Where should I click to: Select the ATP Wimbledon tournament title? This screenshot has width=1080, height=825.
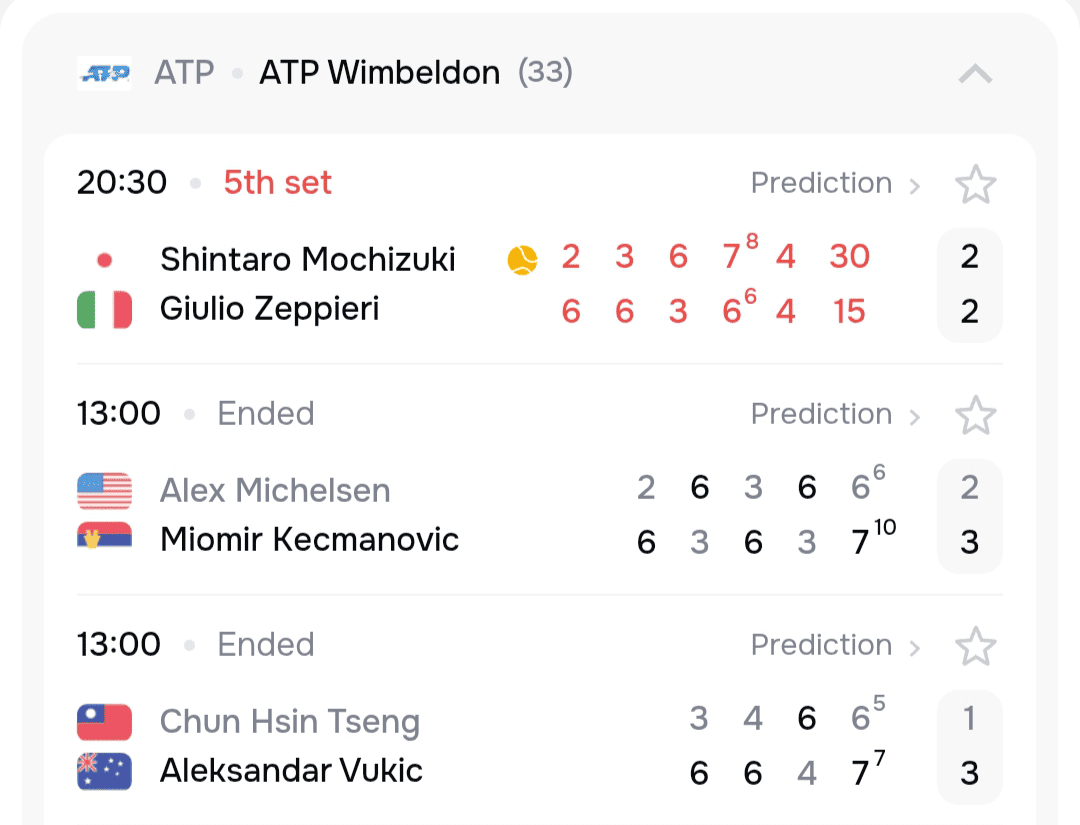(x=379, y=73)
